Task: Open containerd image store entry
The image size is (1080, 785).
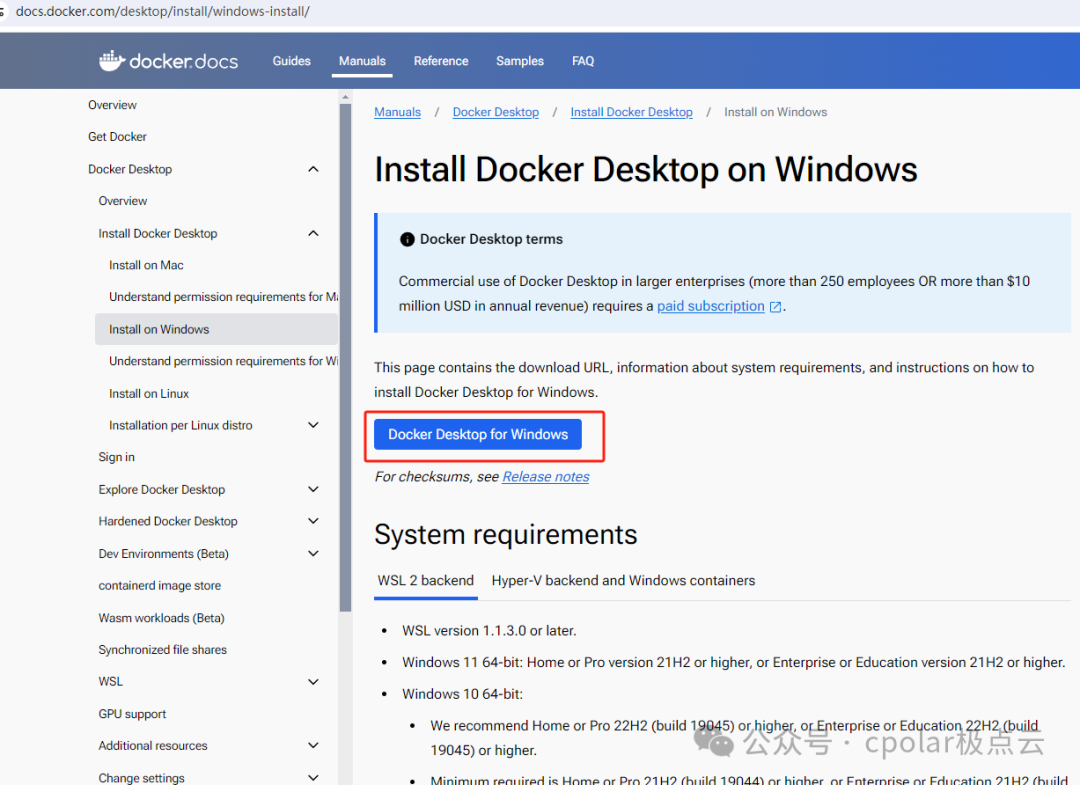Action: (160, 585)
